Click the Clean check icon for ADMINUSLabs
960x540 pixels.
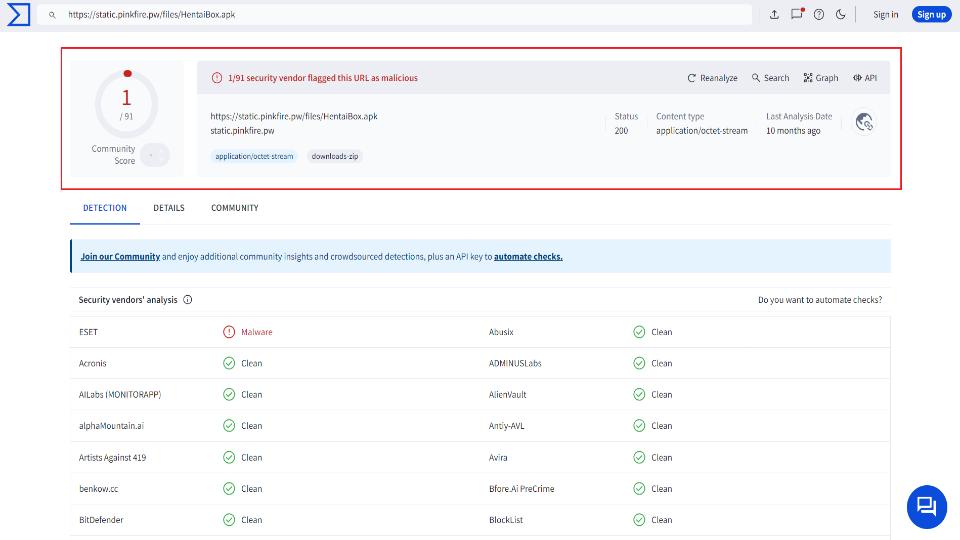[639, 363]
